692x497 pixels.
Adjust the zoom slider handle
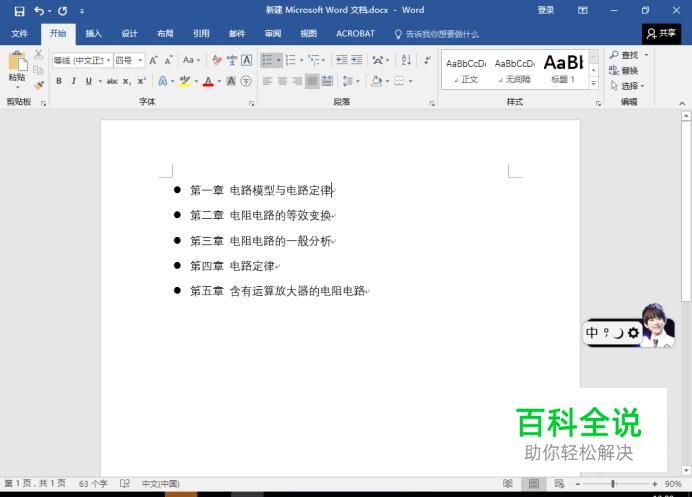(x=613, y=484)
